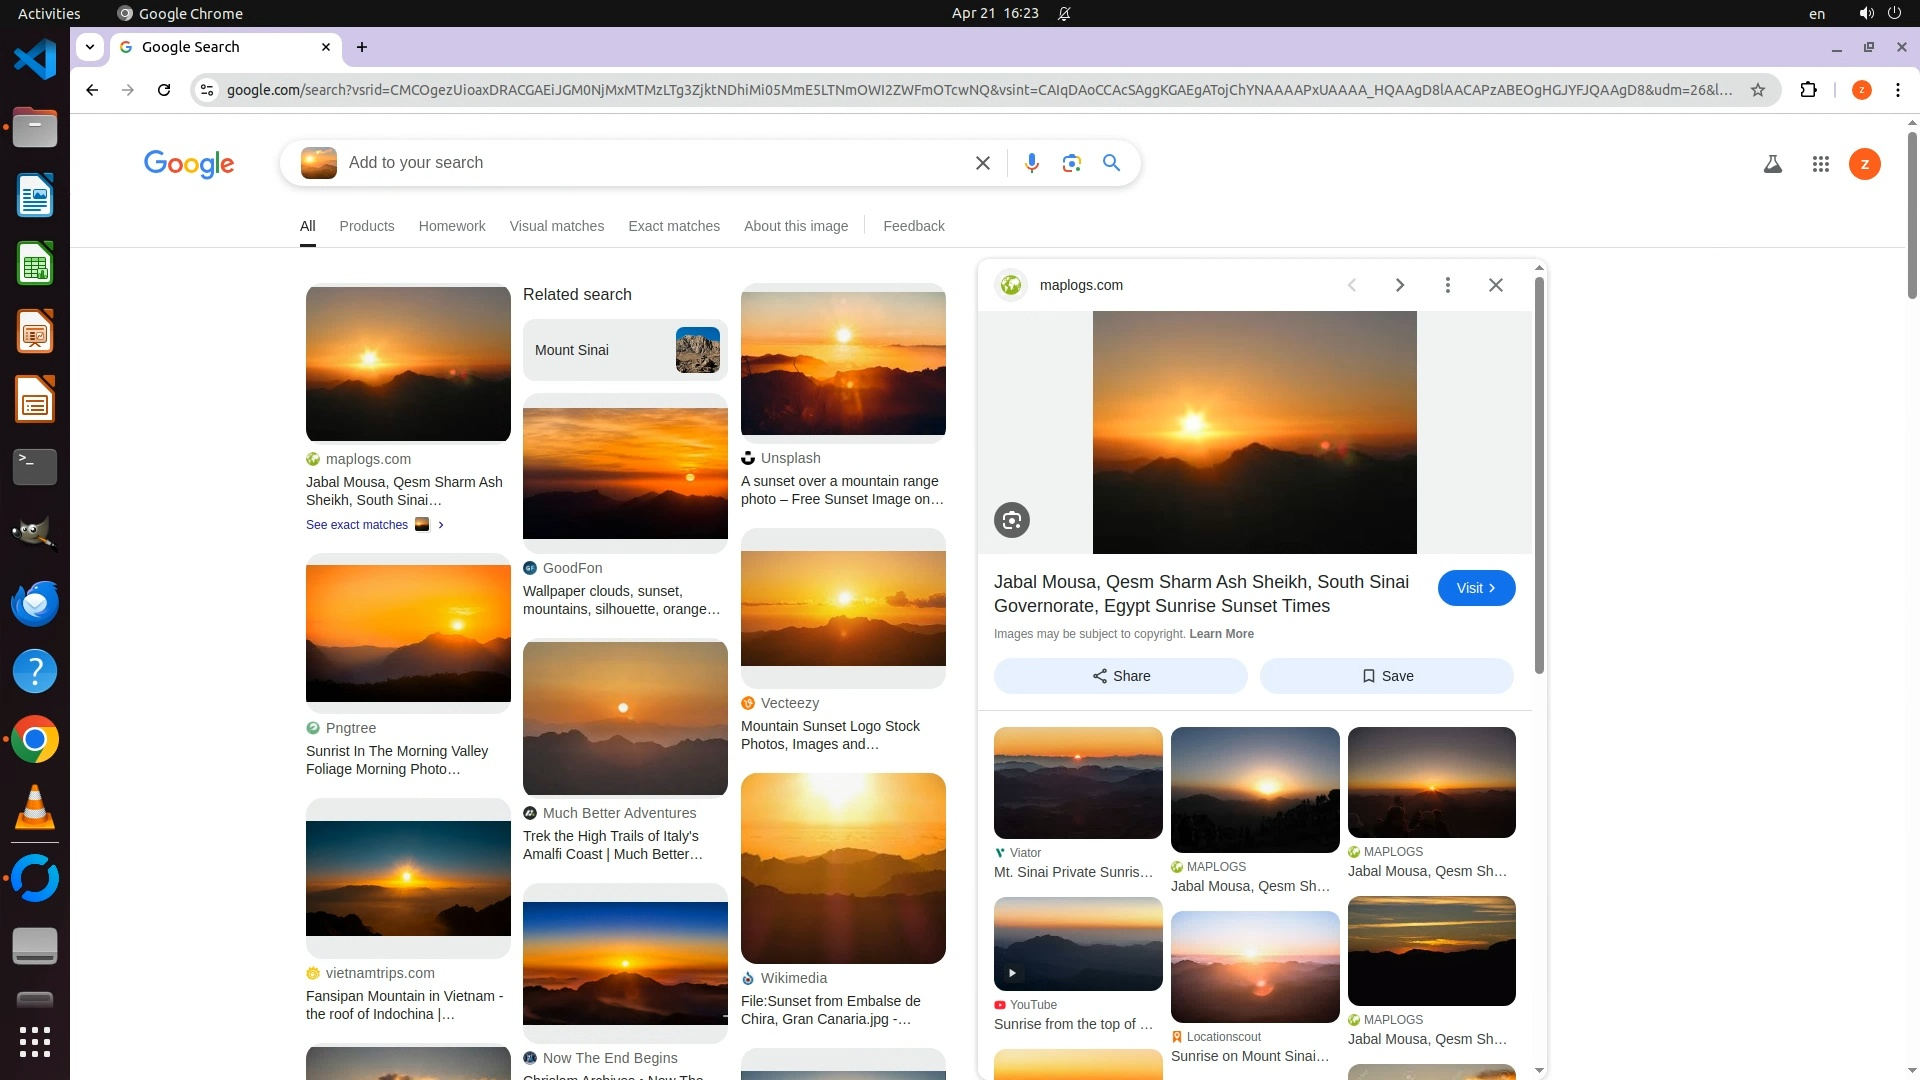
Task: Launch VLC from the dock
Action: tap(35, 808)
